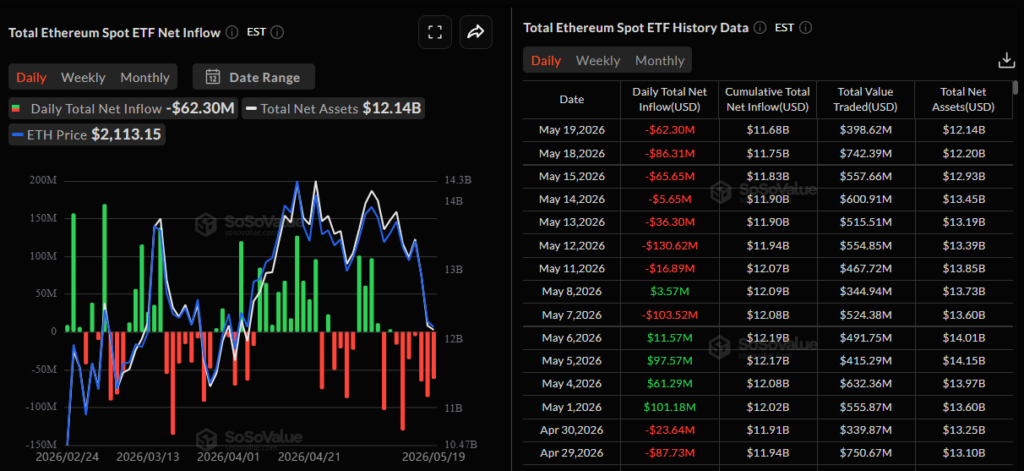
Task: Click the Daily tab above the chart
Action: pos(31,77)
